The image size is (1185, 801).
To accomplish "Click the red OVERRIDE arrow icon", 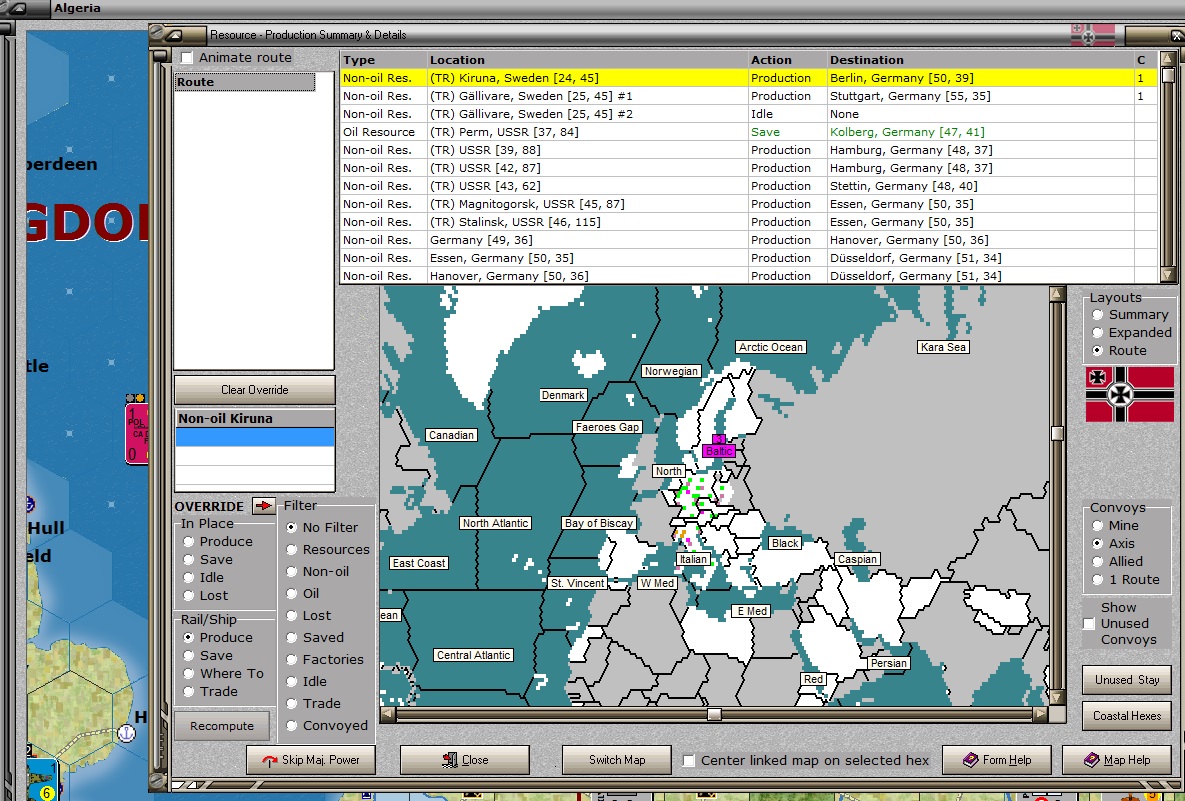I will pos(264,506).
